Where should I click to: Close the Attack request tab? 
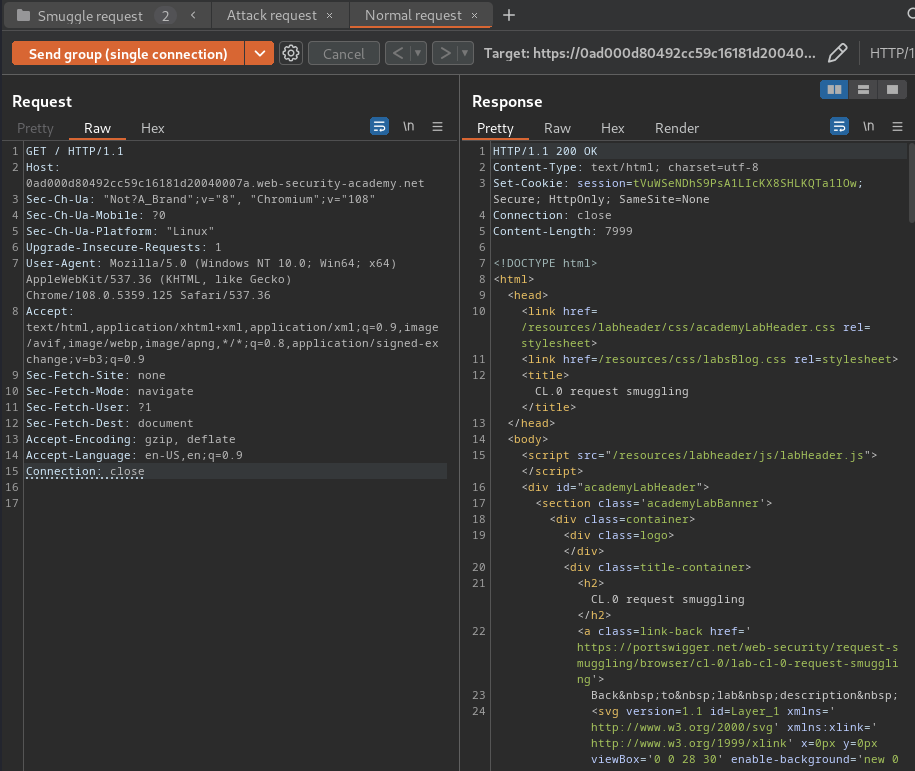click(330, 16)
